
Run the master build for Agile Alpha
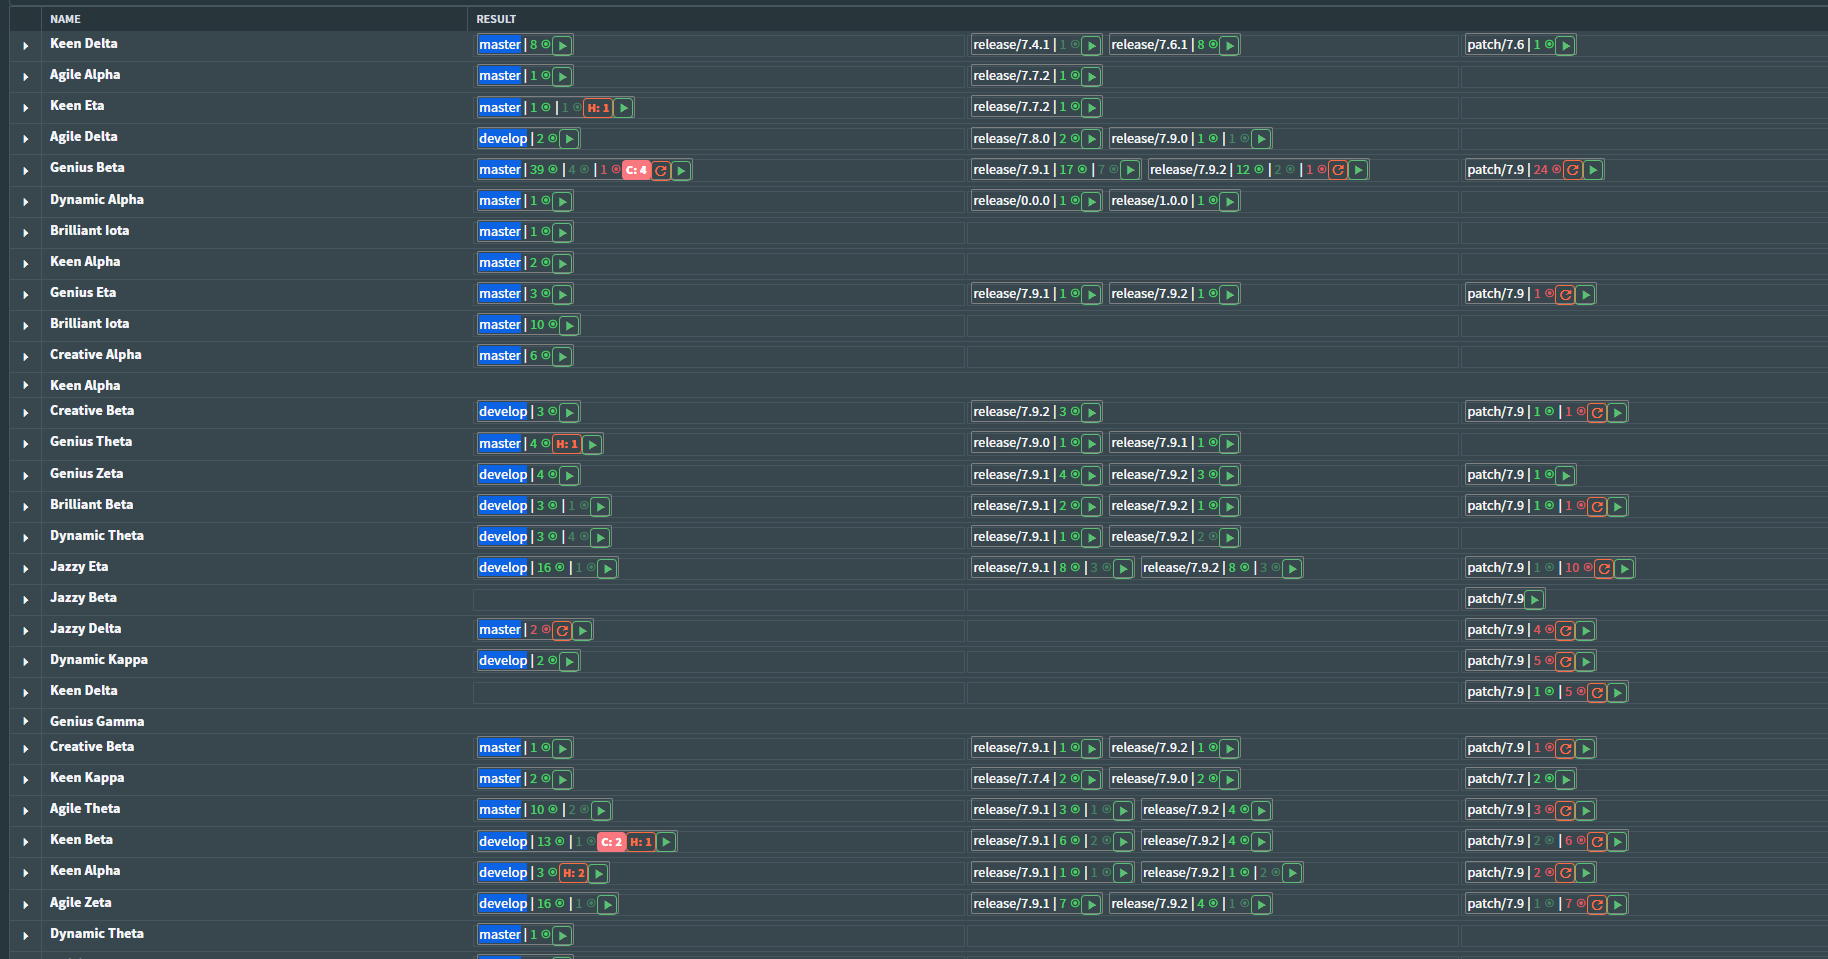[x=563, y=76]
